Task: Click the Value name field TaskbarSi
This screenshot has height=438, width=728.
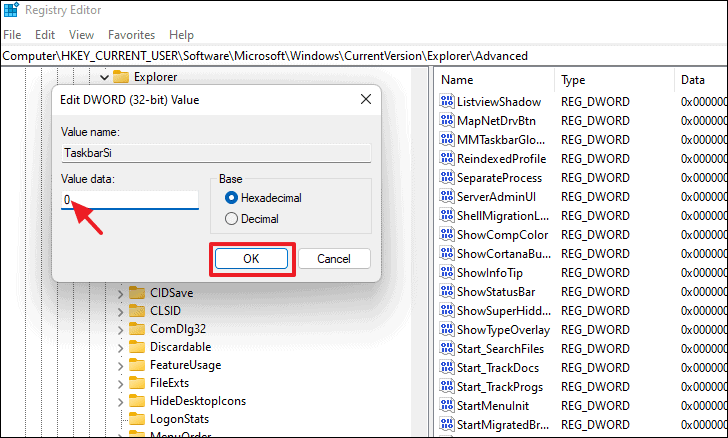Action: (x=216, y=153)
